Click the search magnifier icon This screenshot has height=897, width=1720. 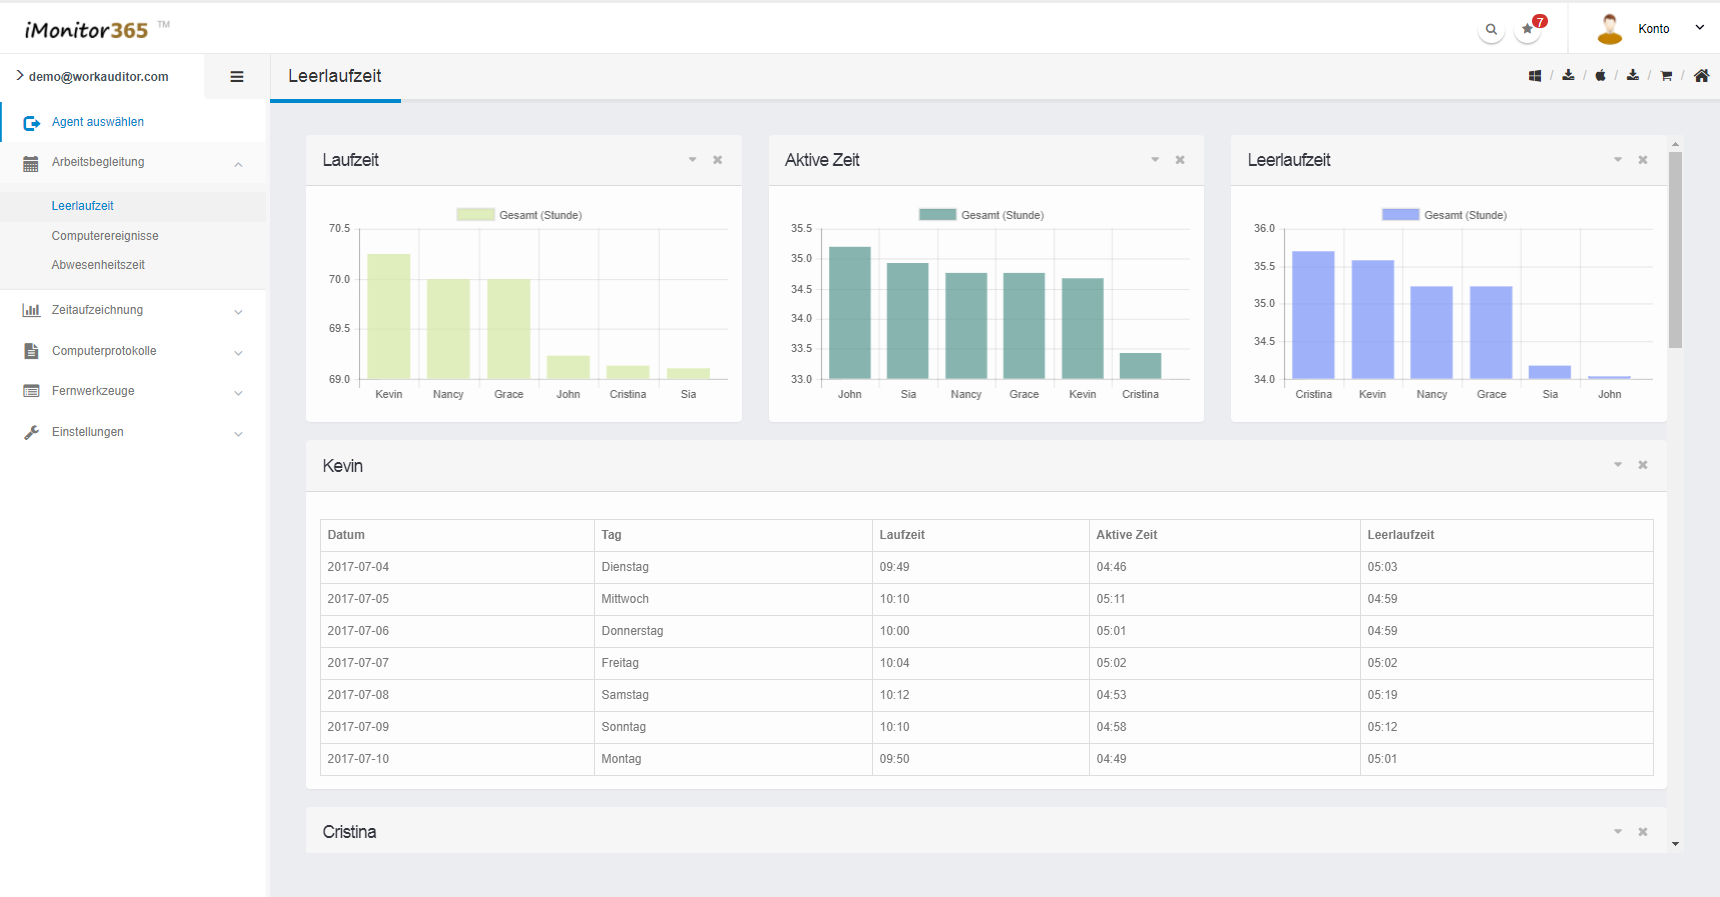click(x=1491, y=30)
